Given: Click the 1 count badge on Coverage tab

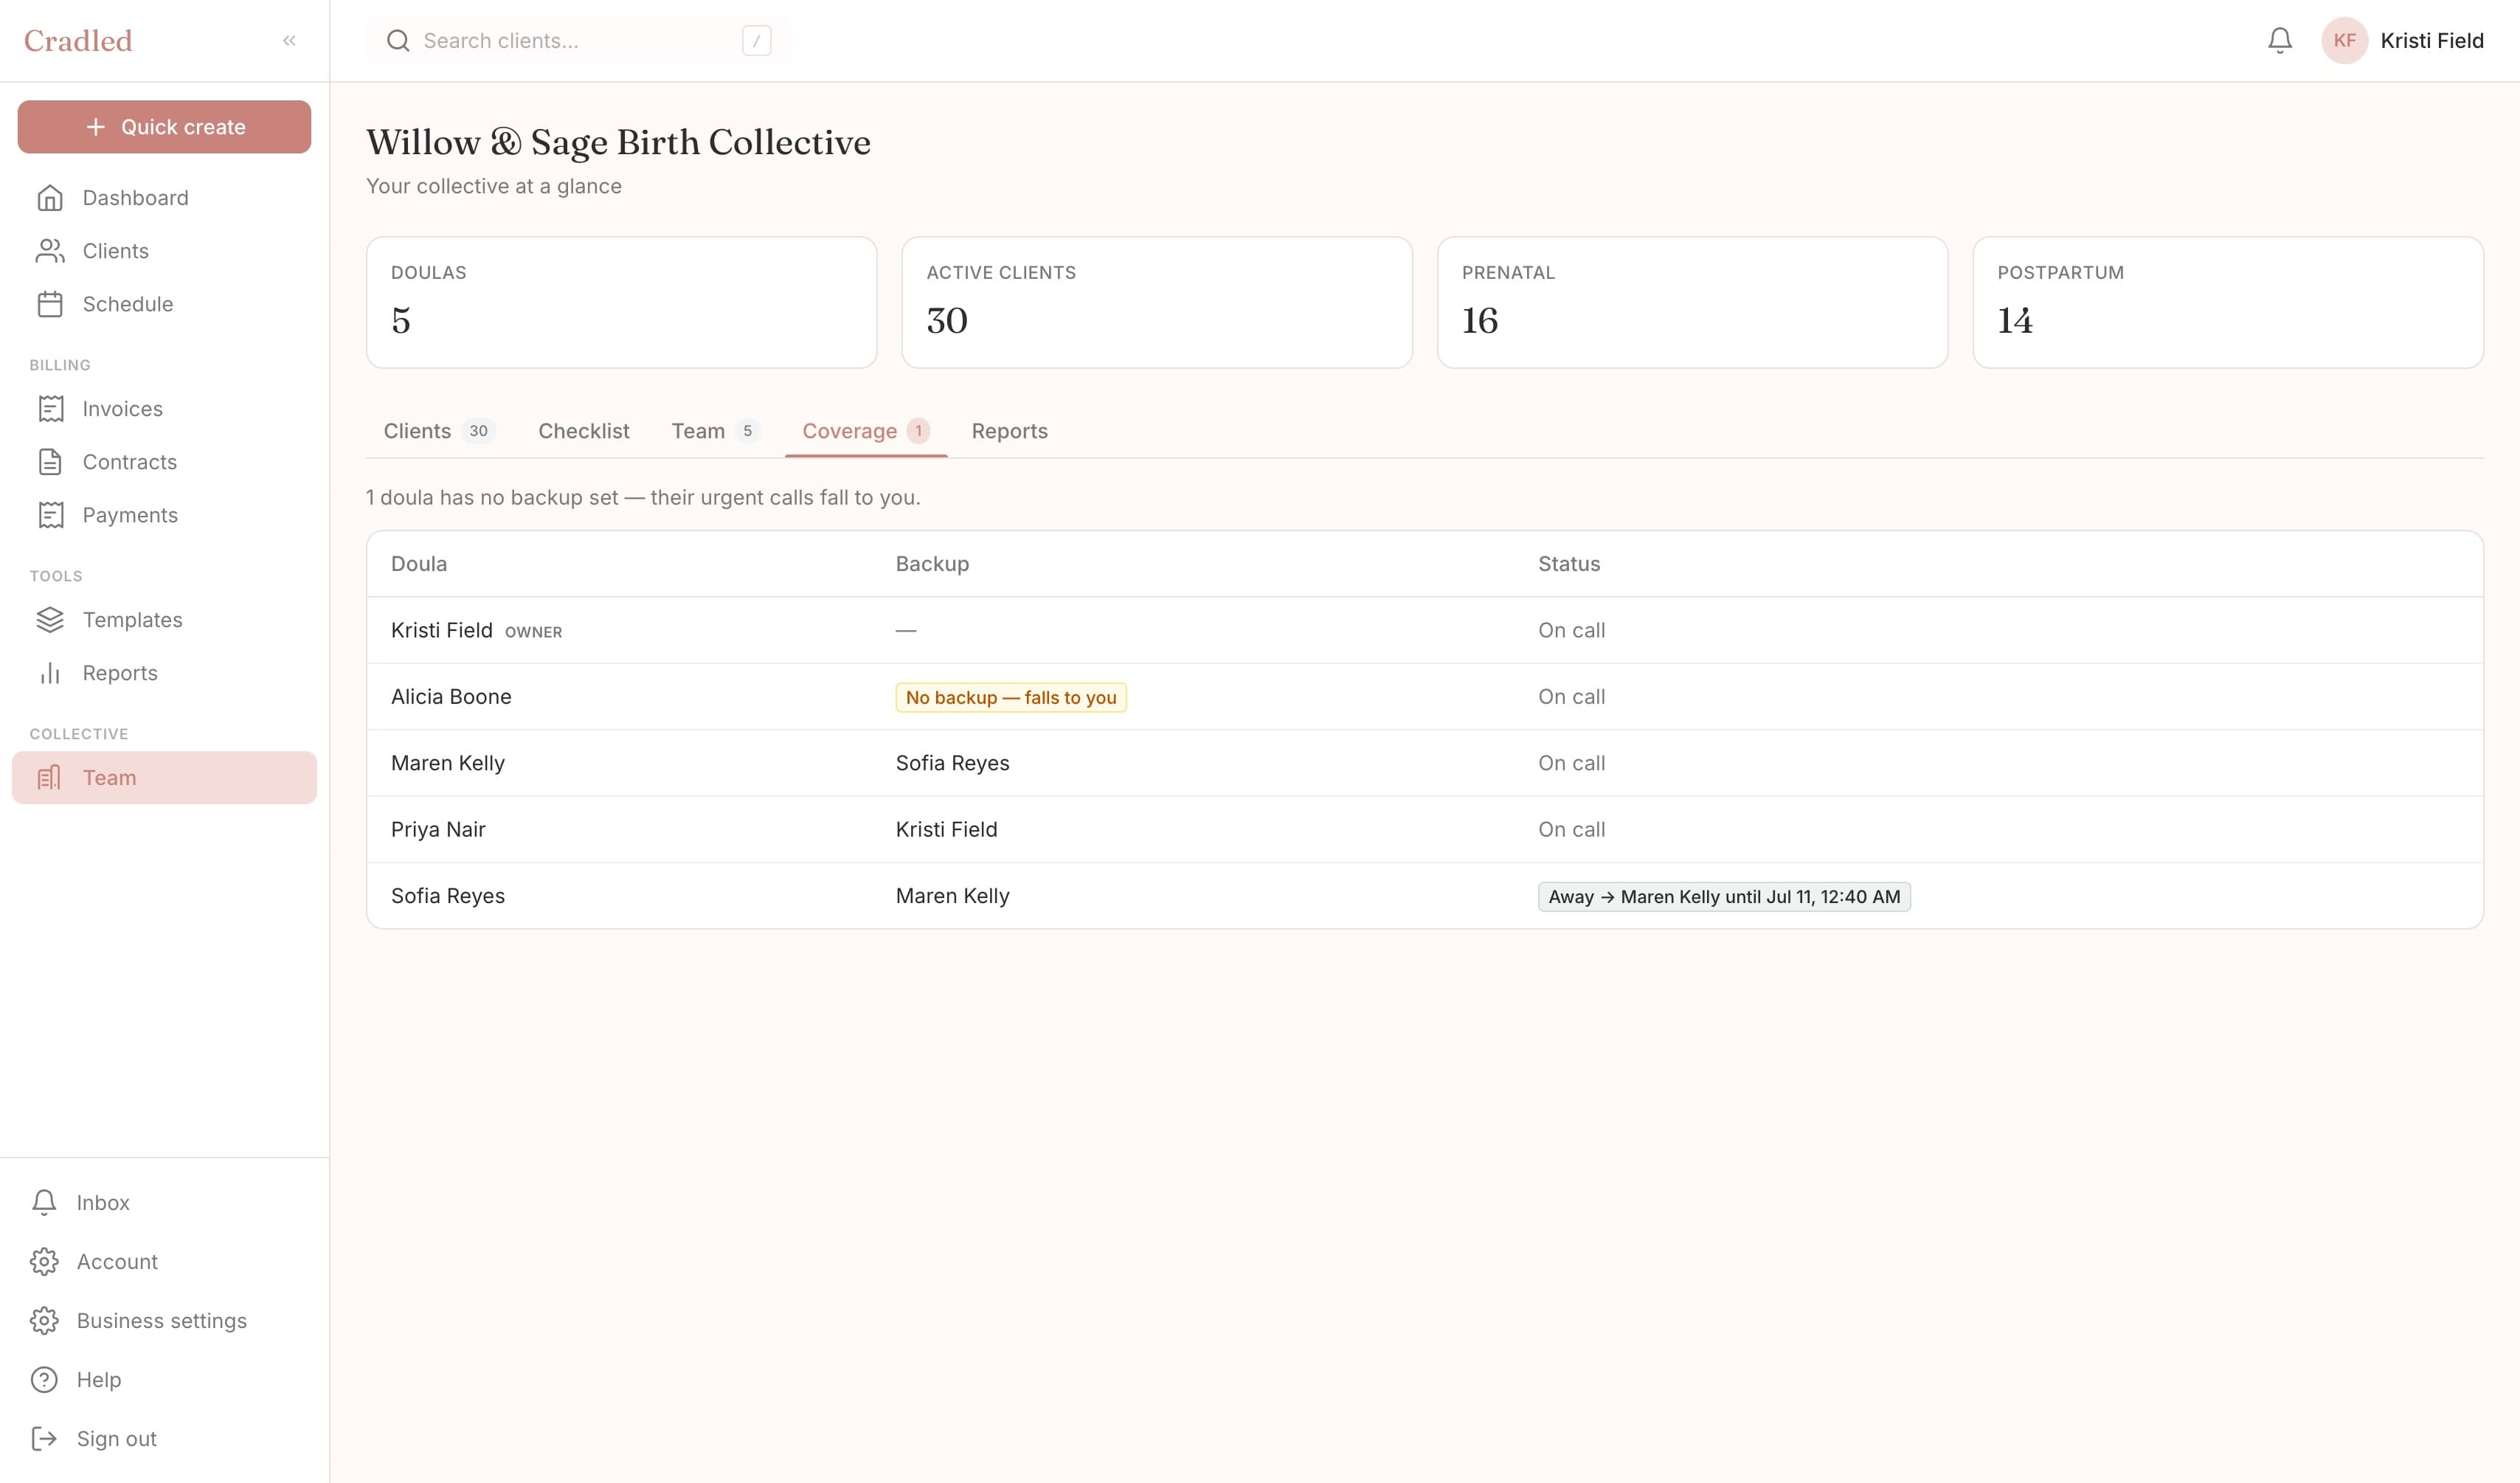Looking at the screenshot, I should 918,431.
